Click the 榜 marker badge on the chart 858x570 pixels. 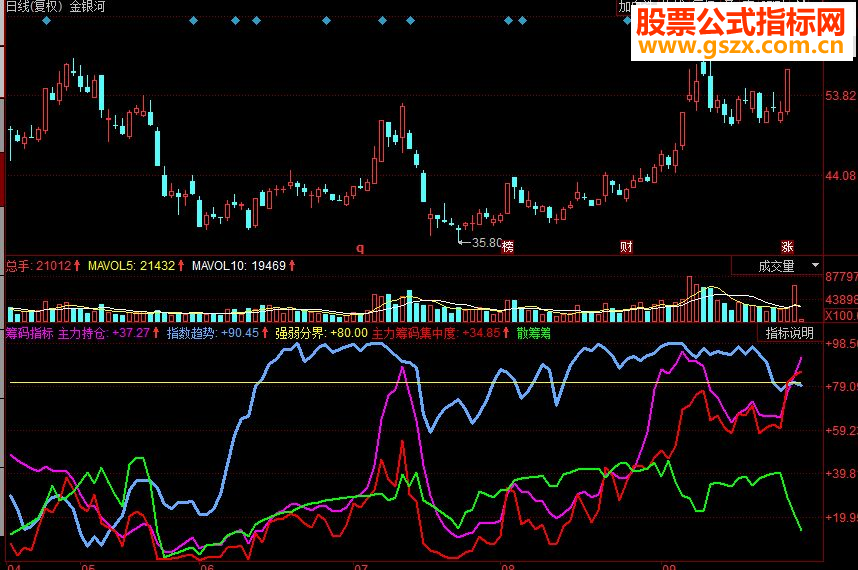(508, 247)
